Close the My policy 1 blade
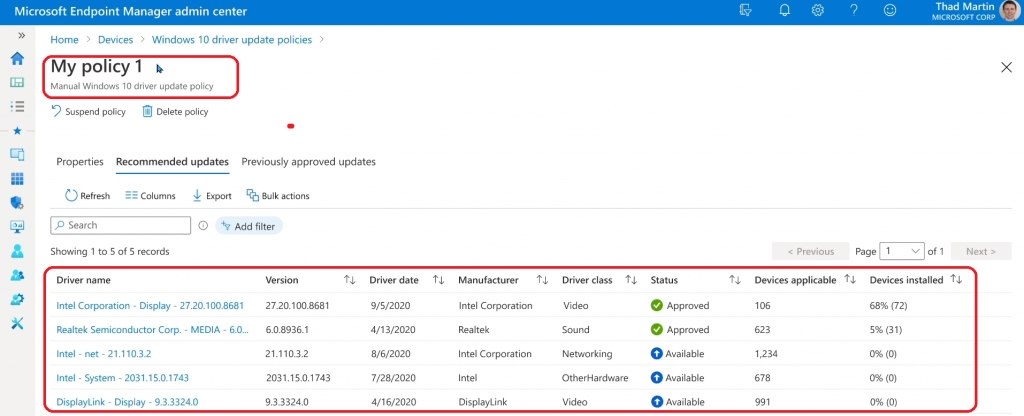The width and height of the screenshot is (1024, 416). point(1006,67)
